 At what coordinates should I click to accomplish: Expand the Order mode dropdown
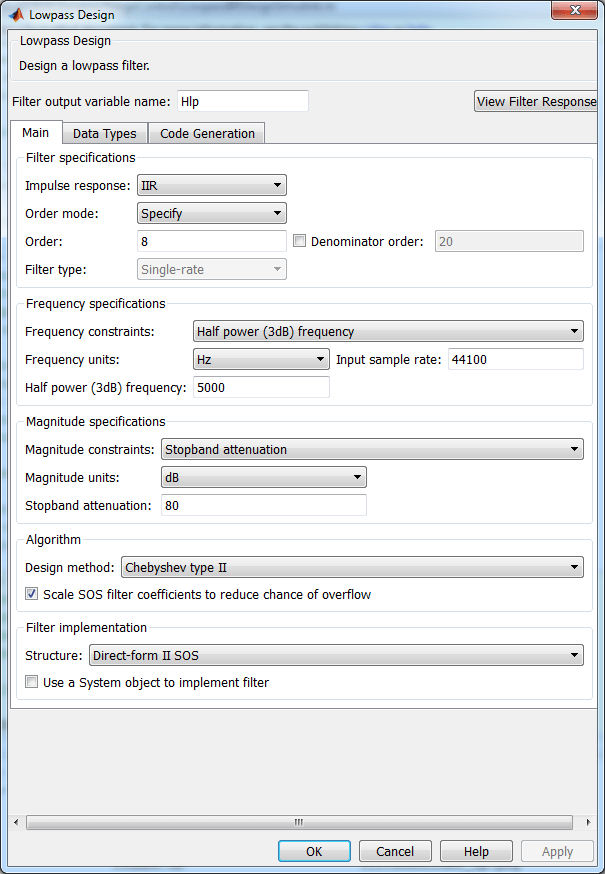click(x=211, y=213)
